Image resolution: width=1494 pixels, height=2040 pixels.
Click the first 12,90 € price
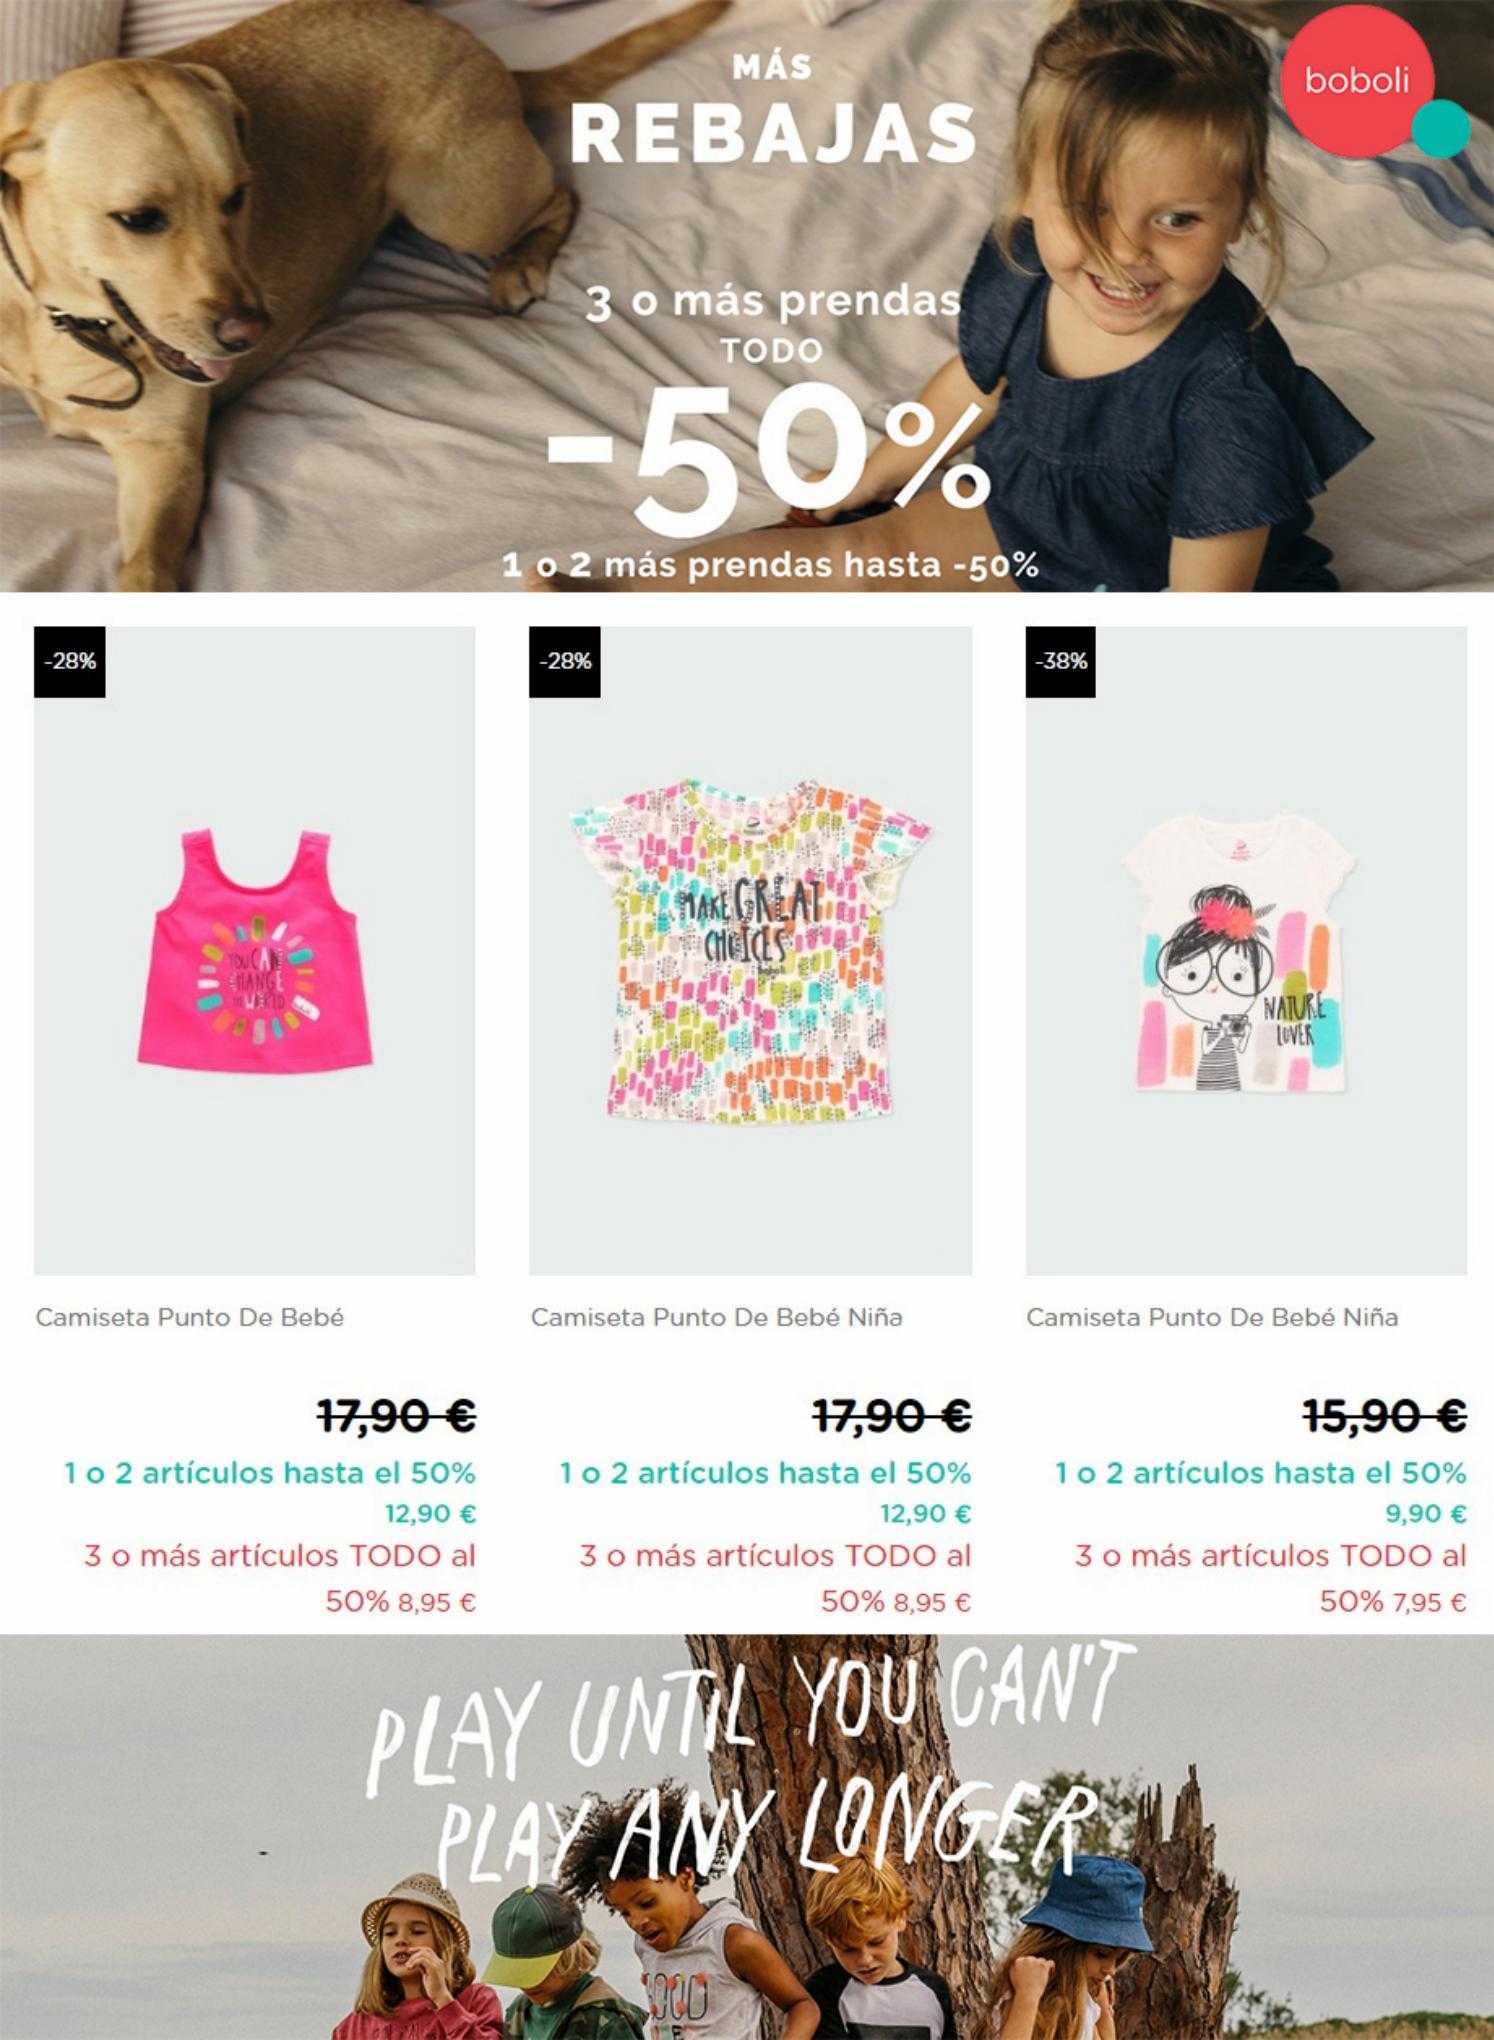431,1514
